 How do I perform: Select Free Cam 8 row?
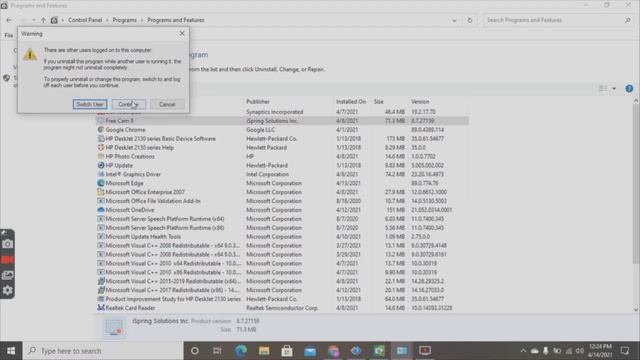coord(282,121)
